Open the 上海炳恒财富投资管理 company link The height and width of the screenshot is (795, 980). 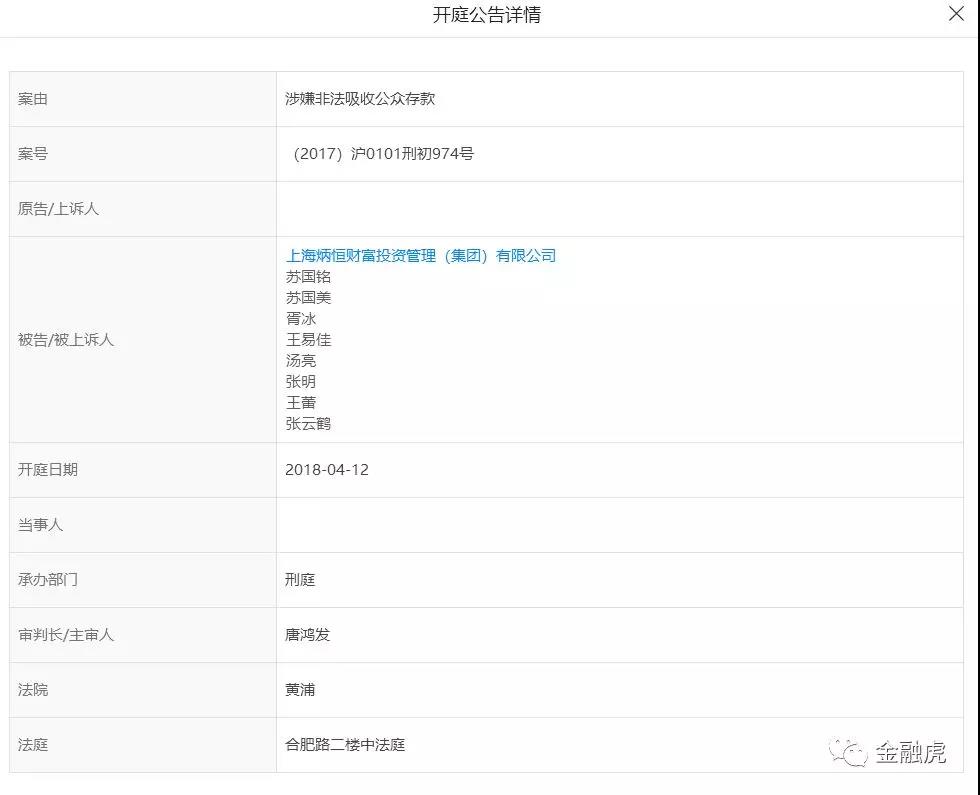pos(420,256)
